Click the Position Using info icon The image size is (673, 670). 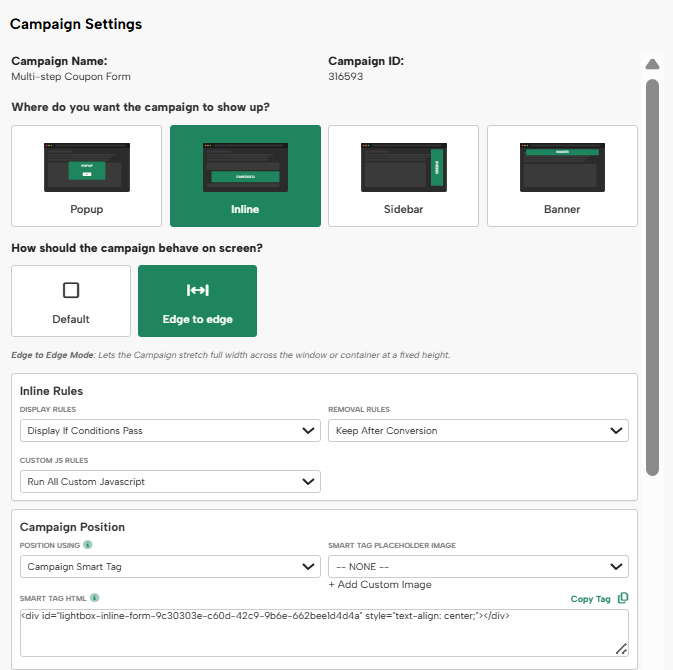pos(88,546)
